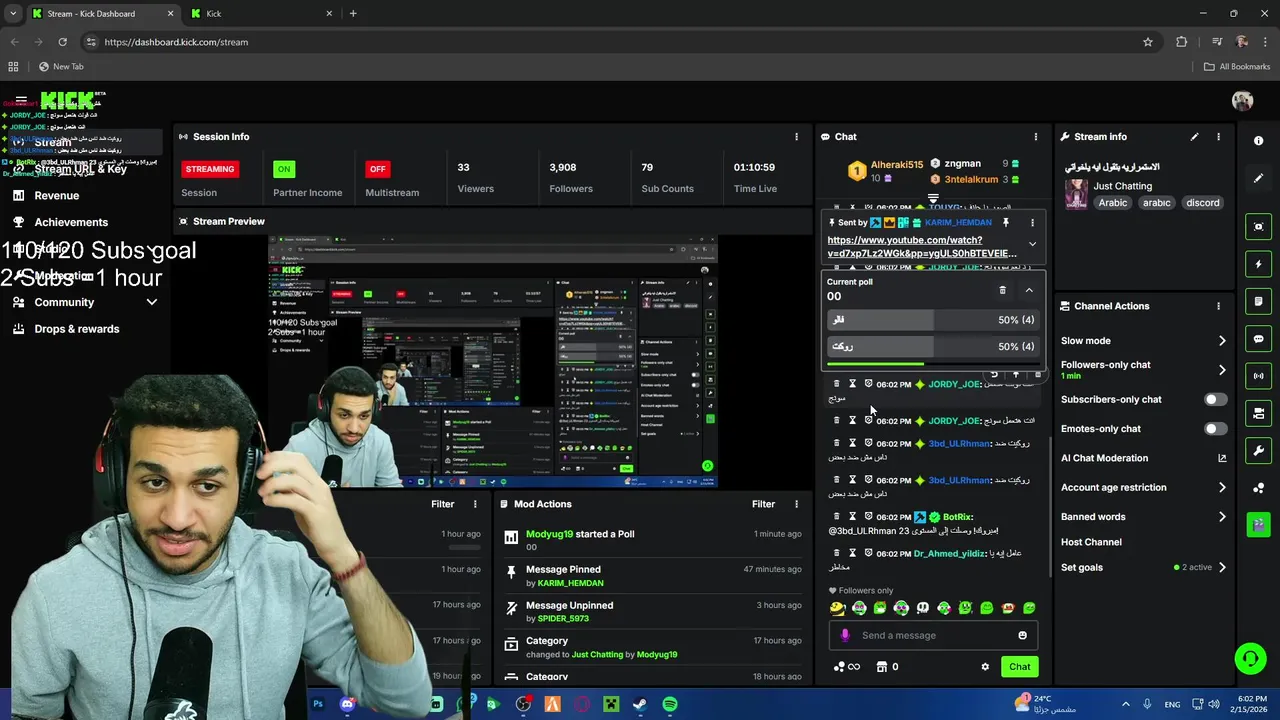Screen dimensions: 1280x720
Task: Open Achievements in the sidebar
Action: (x=71, y=222)
